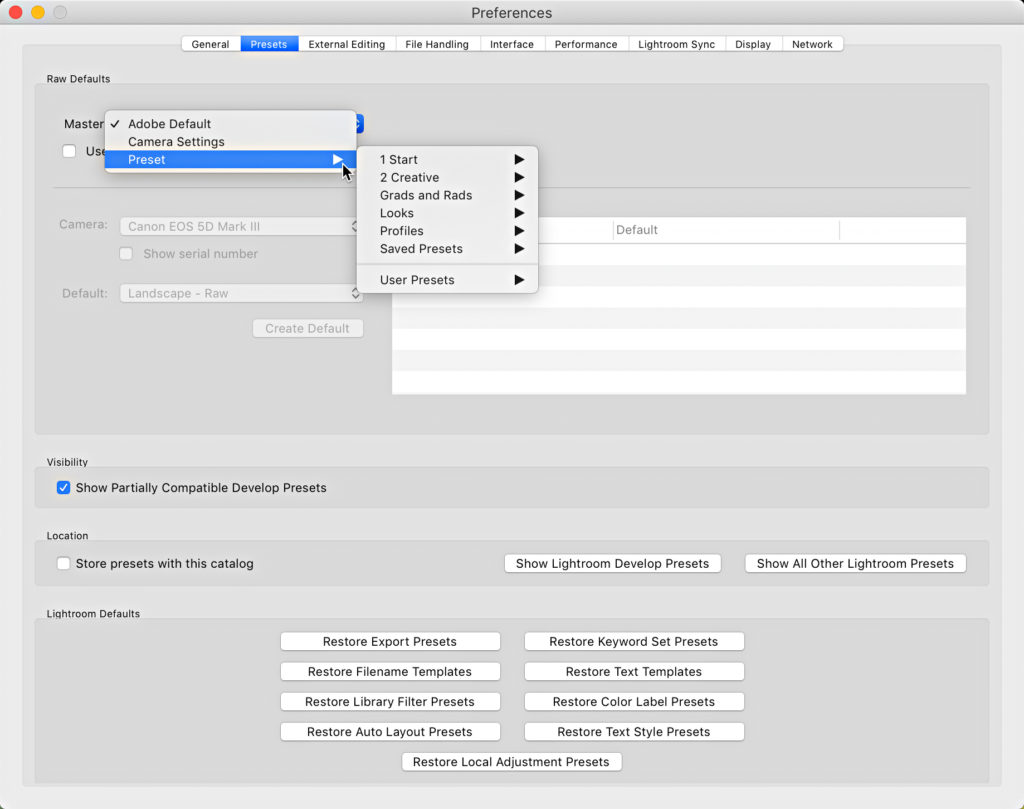Expand the Profiles preset submenu
This screenshot has height=809, width=1024.
[447, 231]
